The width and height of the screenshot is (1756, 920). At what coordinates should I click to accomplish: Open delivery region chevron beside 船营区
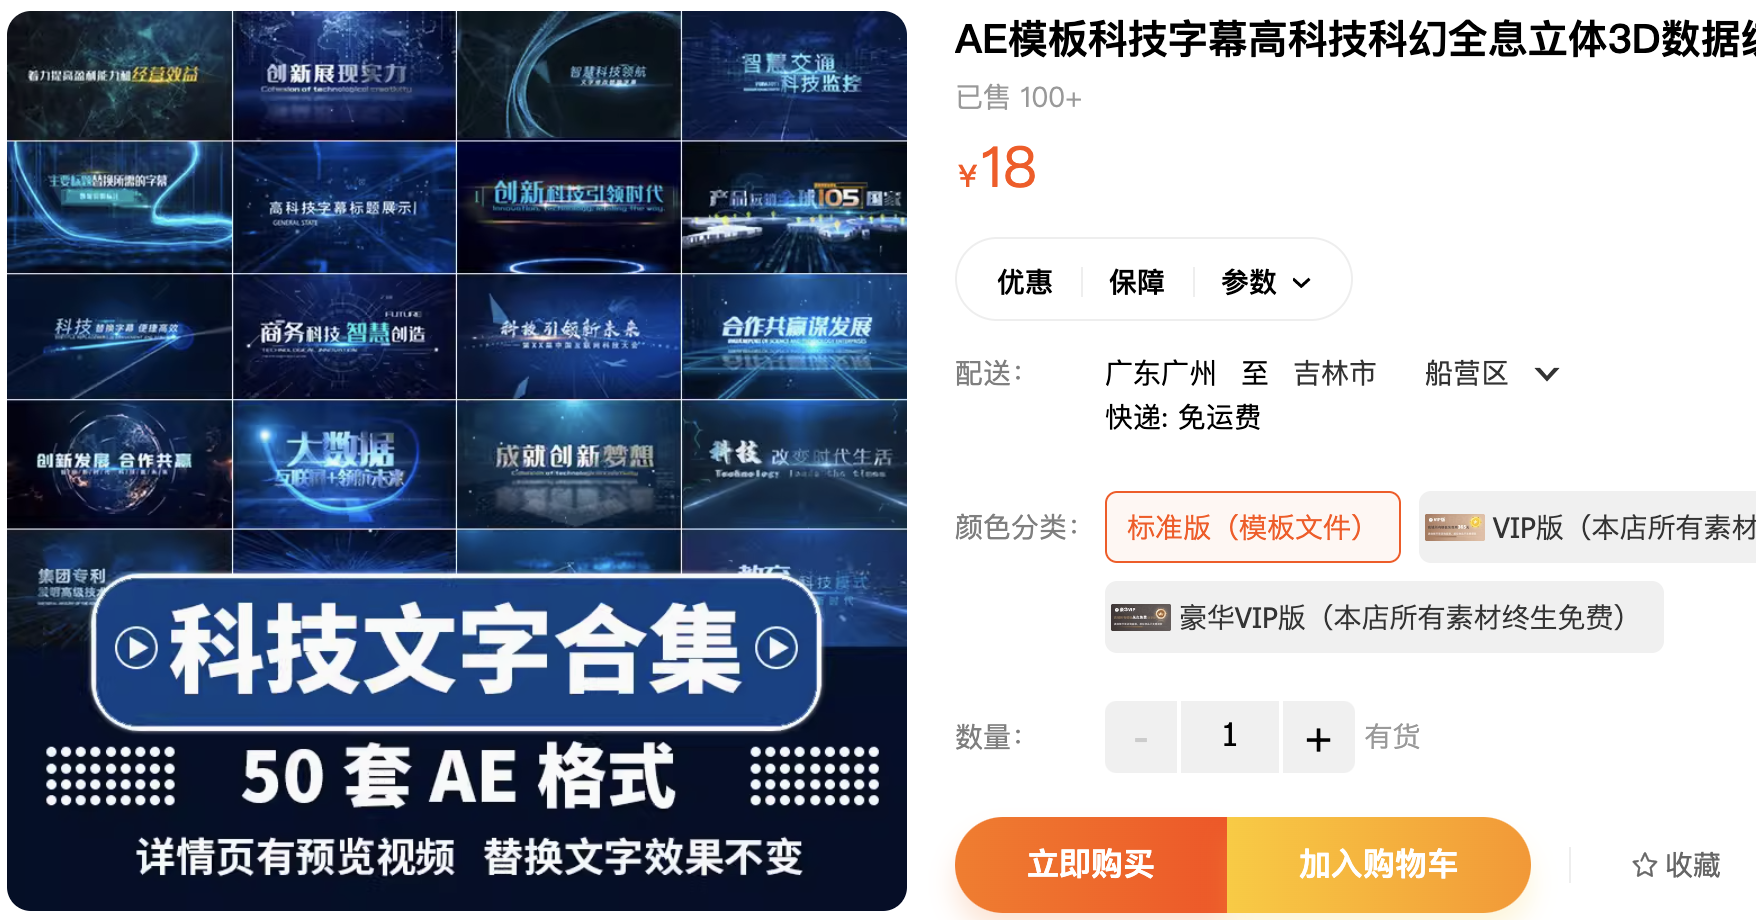1546,374
